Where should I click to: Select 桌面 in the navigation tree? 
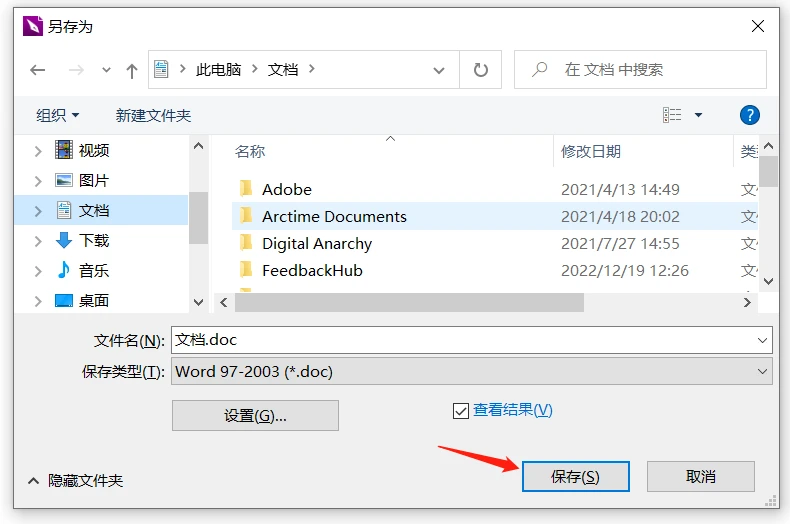pyautogui.click(x=94, y=301)
